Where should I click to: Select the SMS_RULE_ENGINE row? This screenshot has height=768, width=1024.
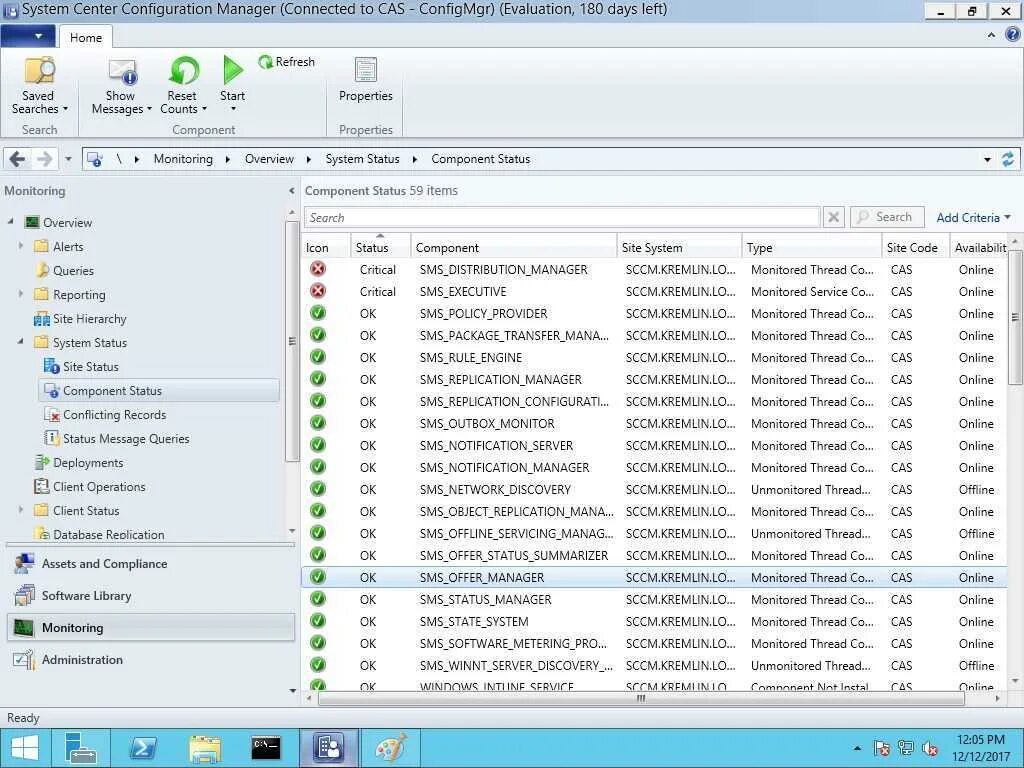(654, 357)
